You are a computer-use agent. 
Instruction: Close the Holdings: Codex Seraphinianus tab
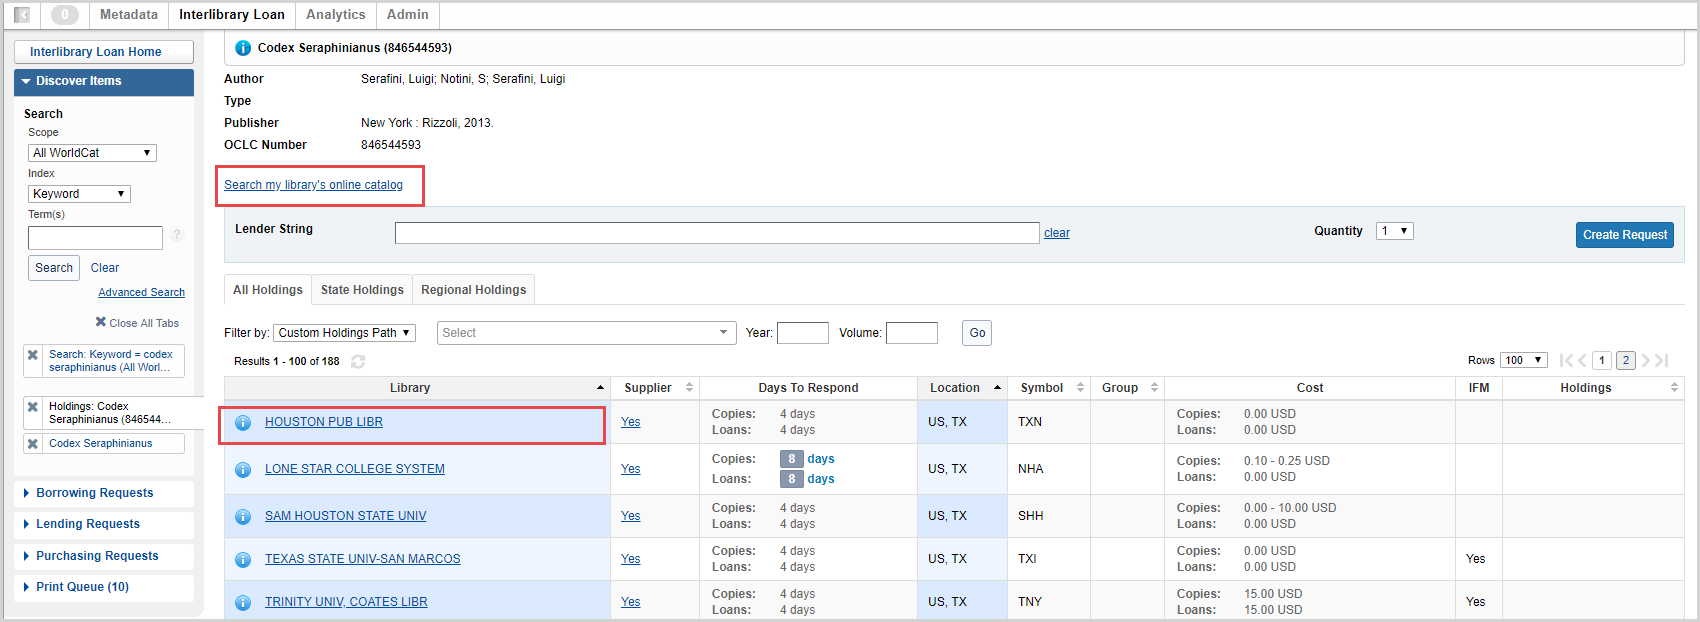coord(33,407)
